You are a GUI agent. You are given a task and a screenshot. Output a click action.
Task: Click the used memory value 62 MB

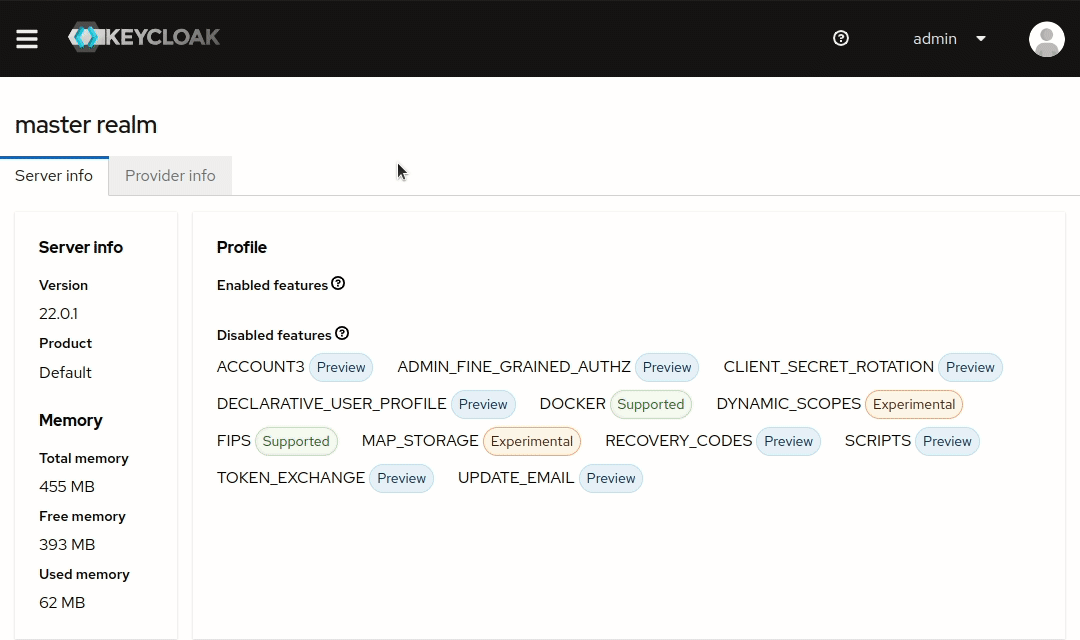pyautogui.click(x=62, y=603)
